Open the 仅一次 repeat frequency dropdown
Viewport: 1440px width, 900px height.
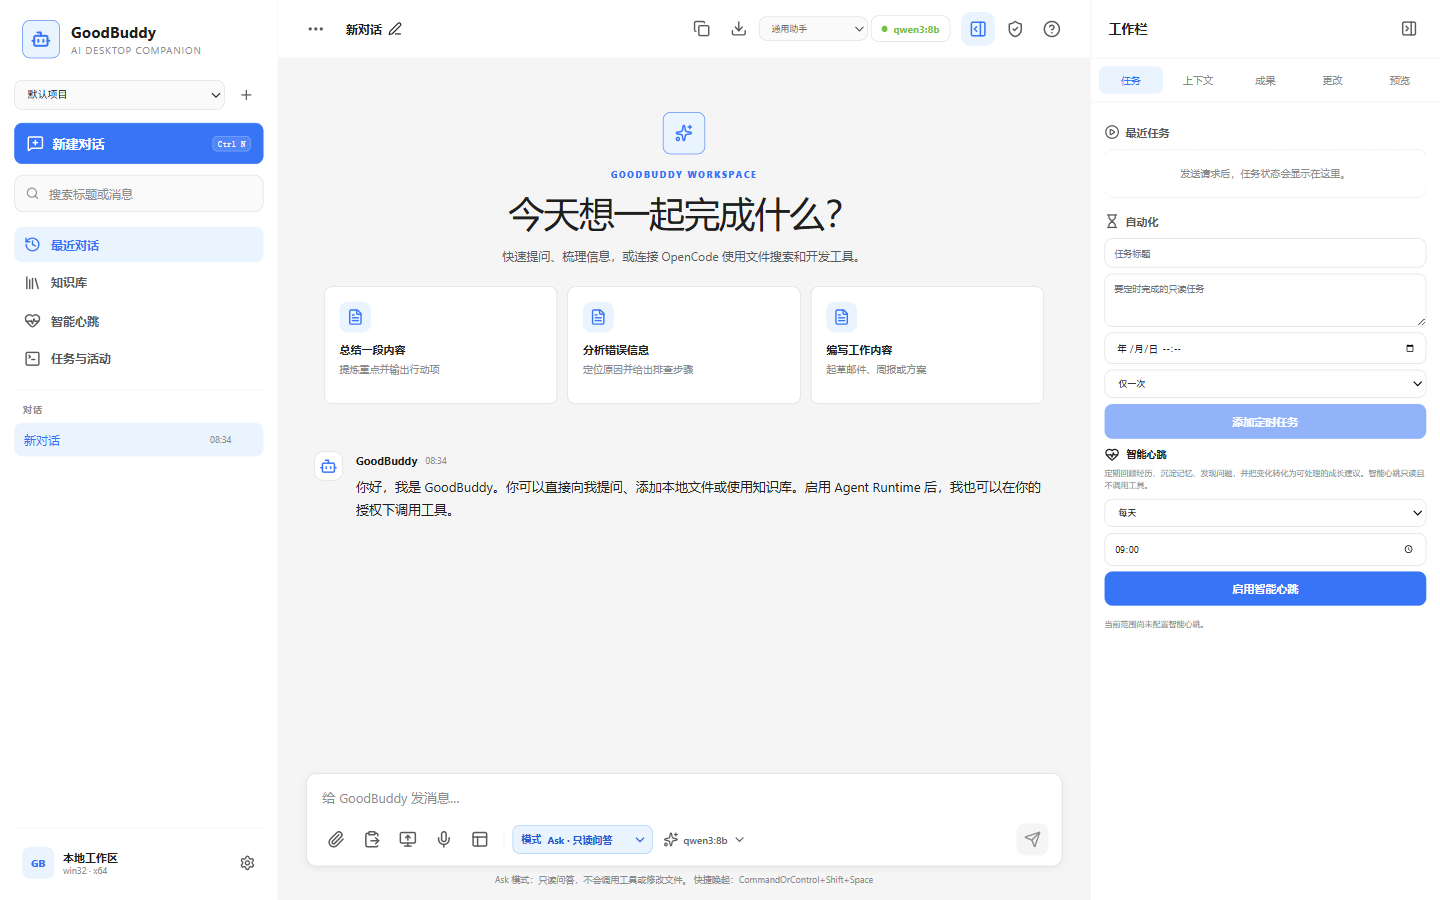click(1265, 384)
